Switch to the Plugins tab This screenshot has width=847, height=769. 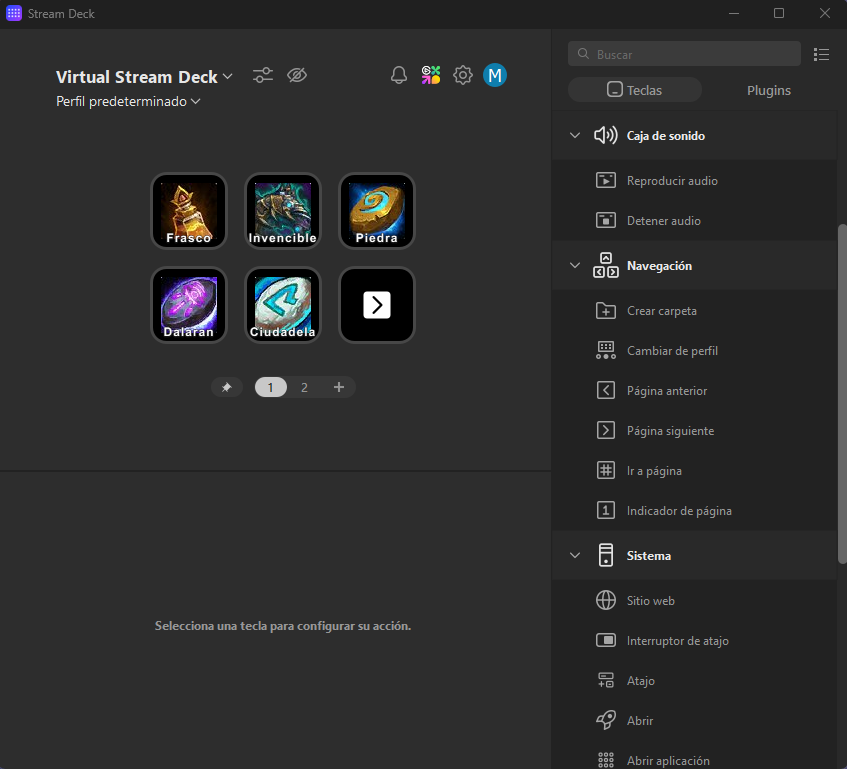[769, 90]
